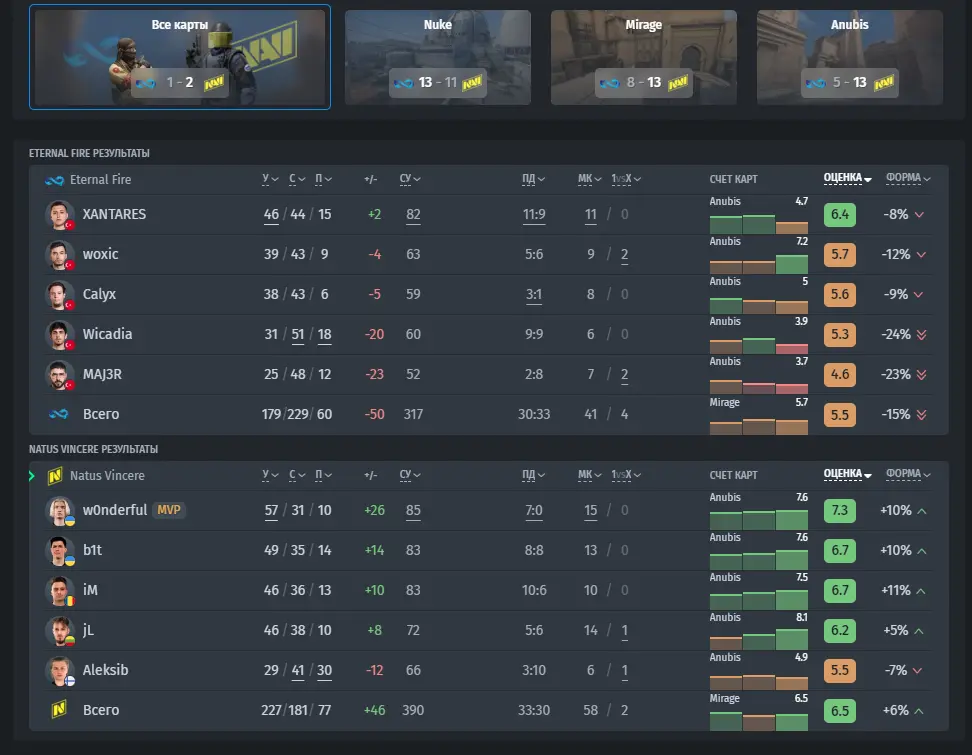Click woxic plus-minus value -4

[x=374, y=254]
